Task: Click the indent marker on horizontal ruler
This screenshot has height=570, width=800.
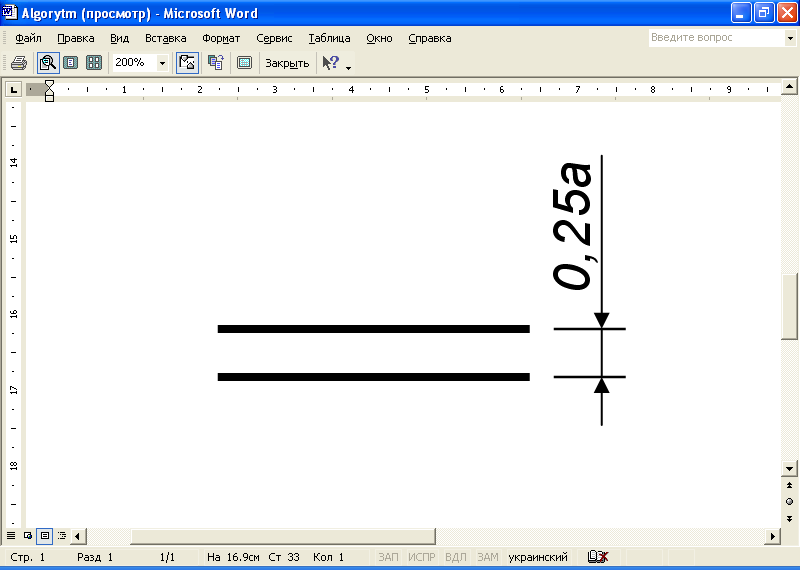Action: click(x=49, y=90)
